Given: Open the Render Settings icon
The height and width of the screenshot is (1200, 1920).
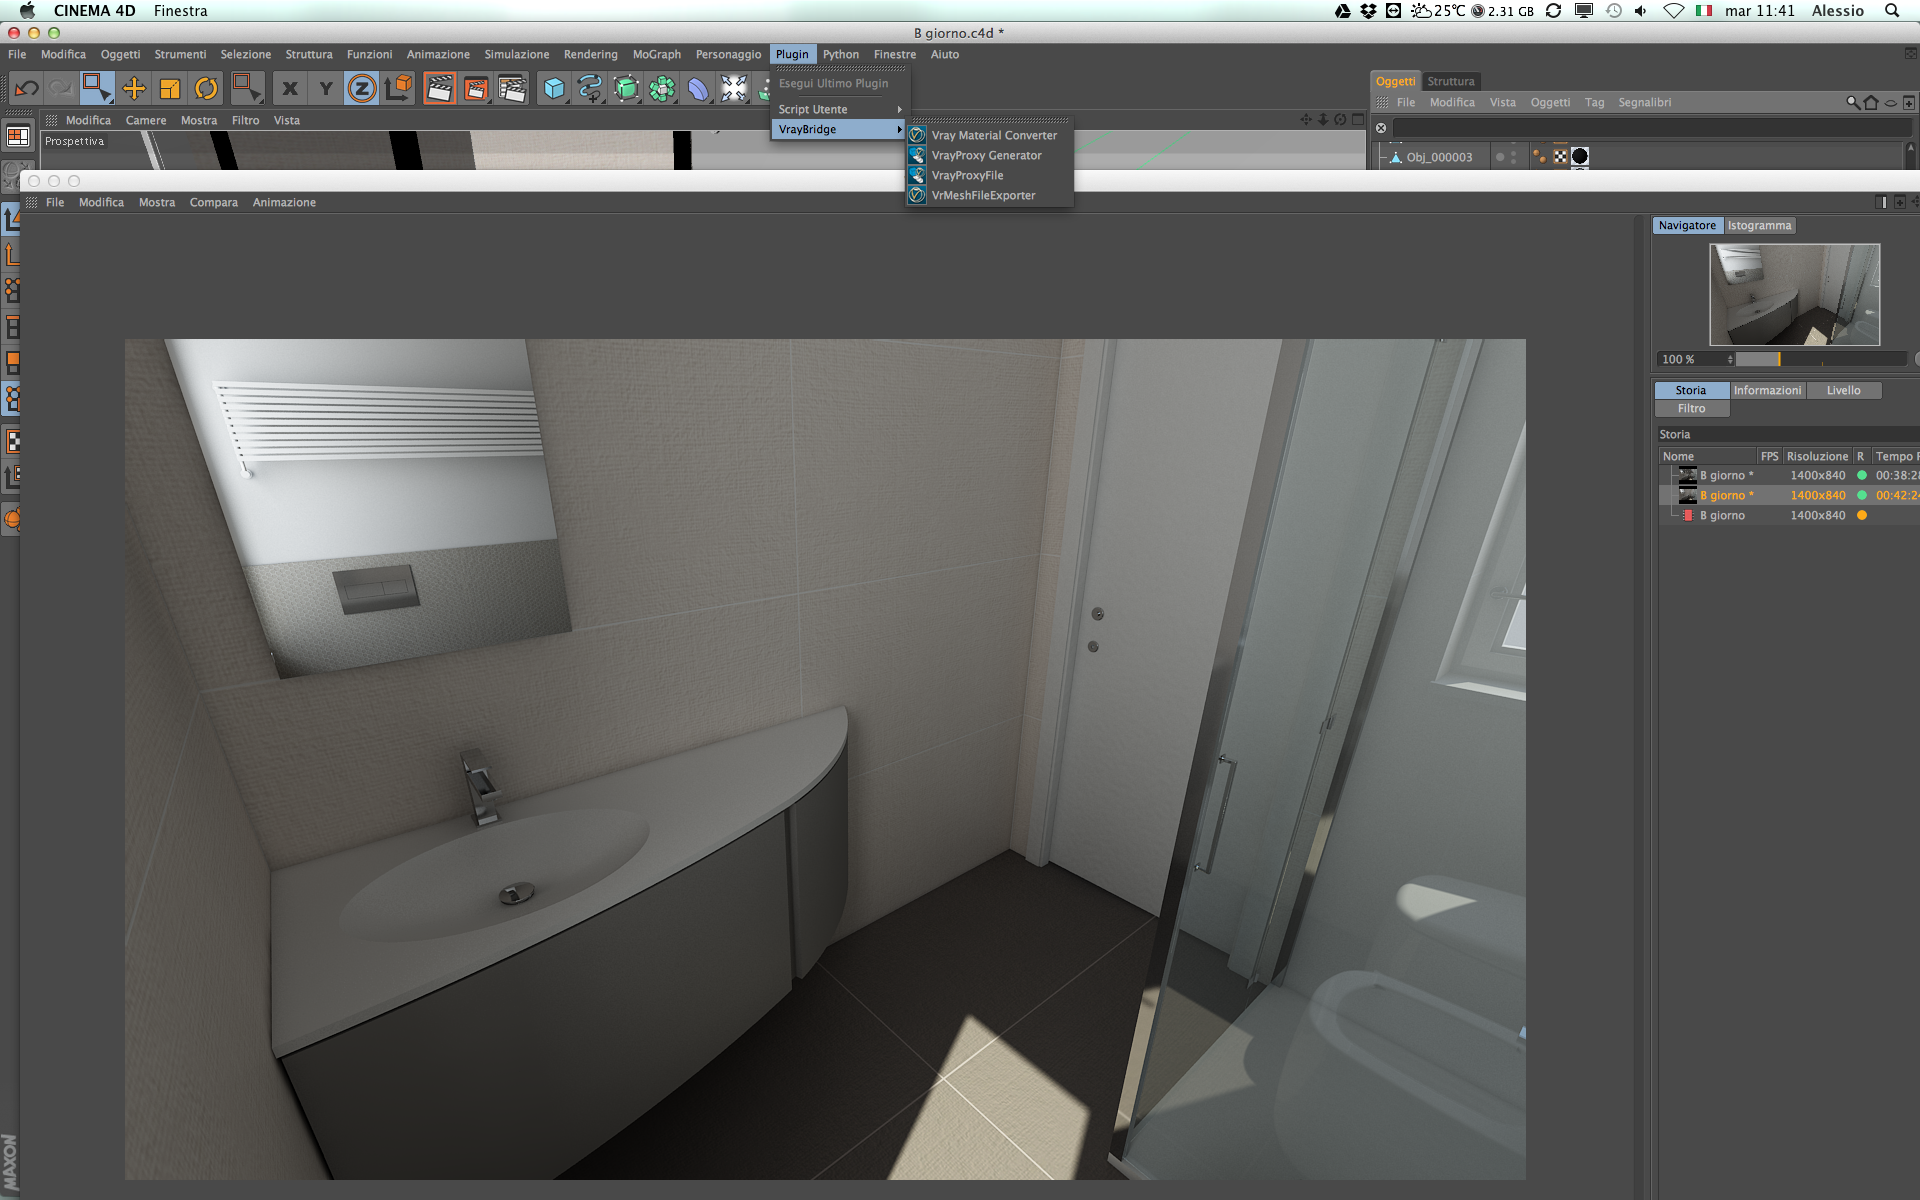Looking at the screenshot, I should (x=512, y=89).
